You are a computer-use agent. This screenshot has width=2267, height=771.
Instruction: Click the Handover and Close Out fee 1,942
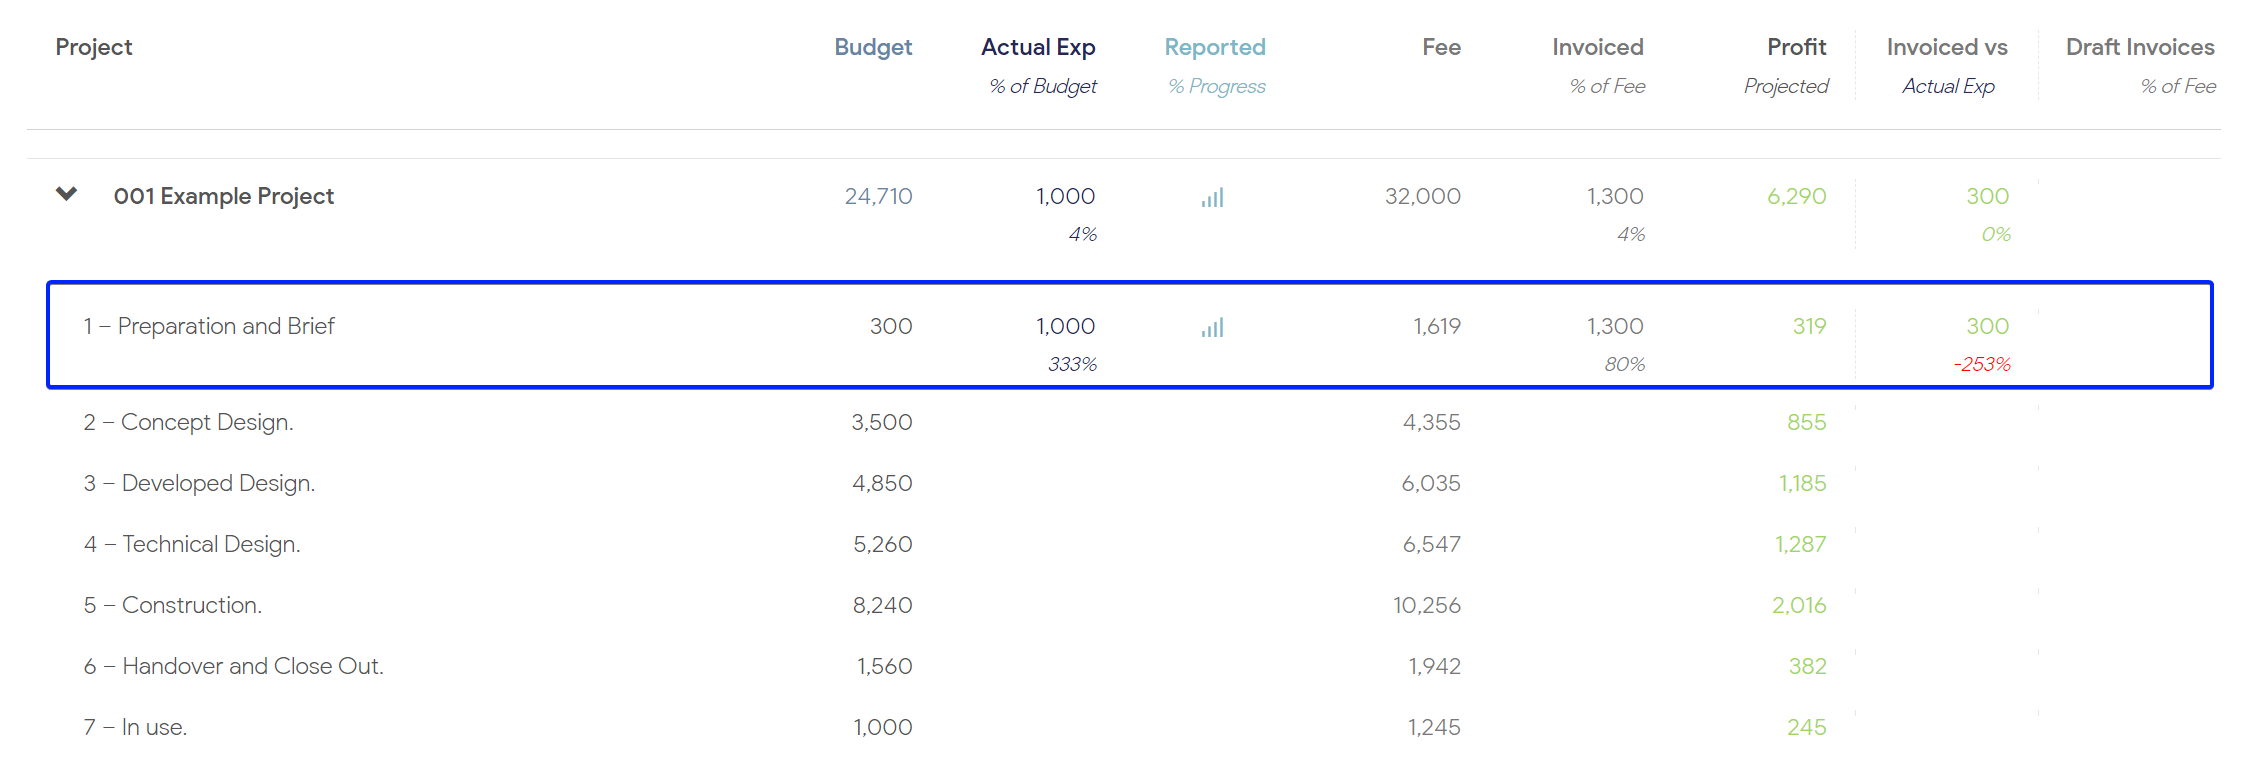(1434, 666)
